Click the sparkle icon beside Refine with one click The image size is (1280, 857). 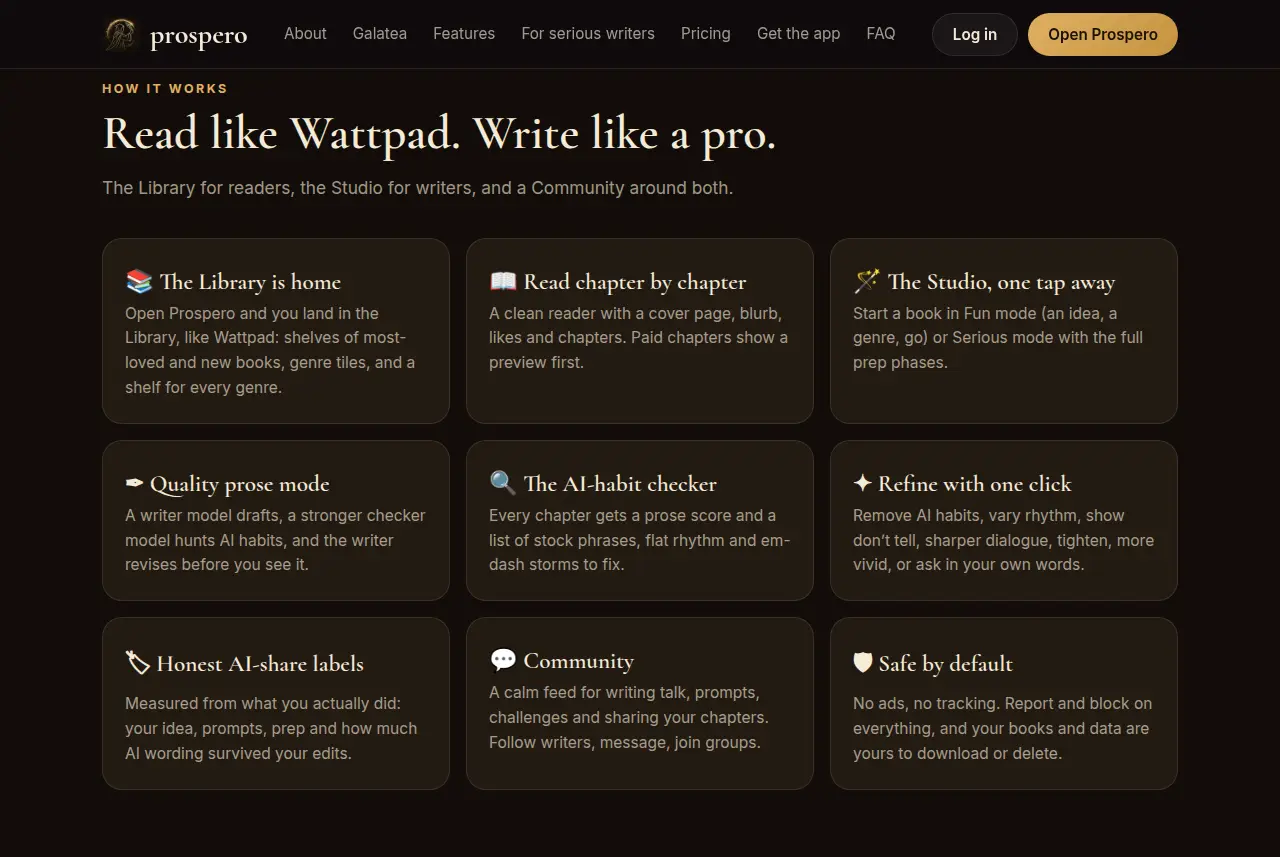pyautogui.click(x=862, y=484)
